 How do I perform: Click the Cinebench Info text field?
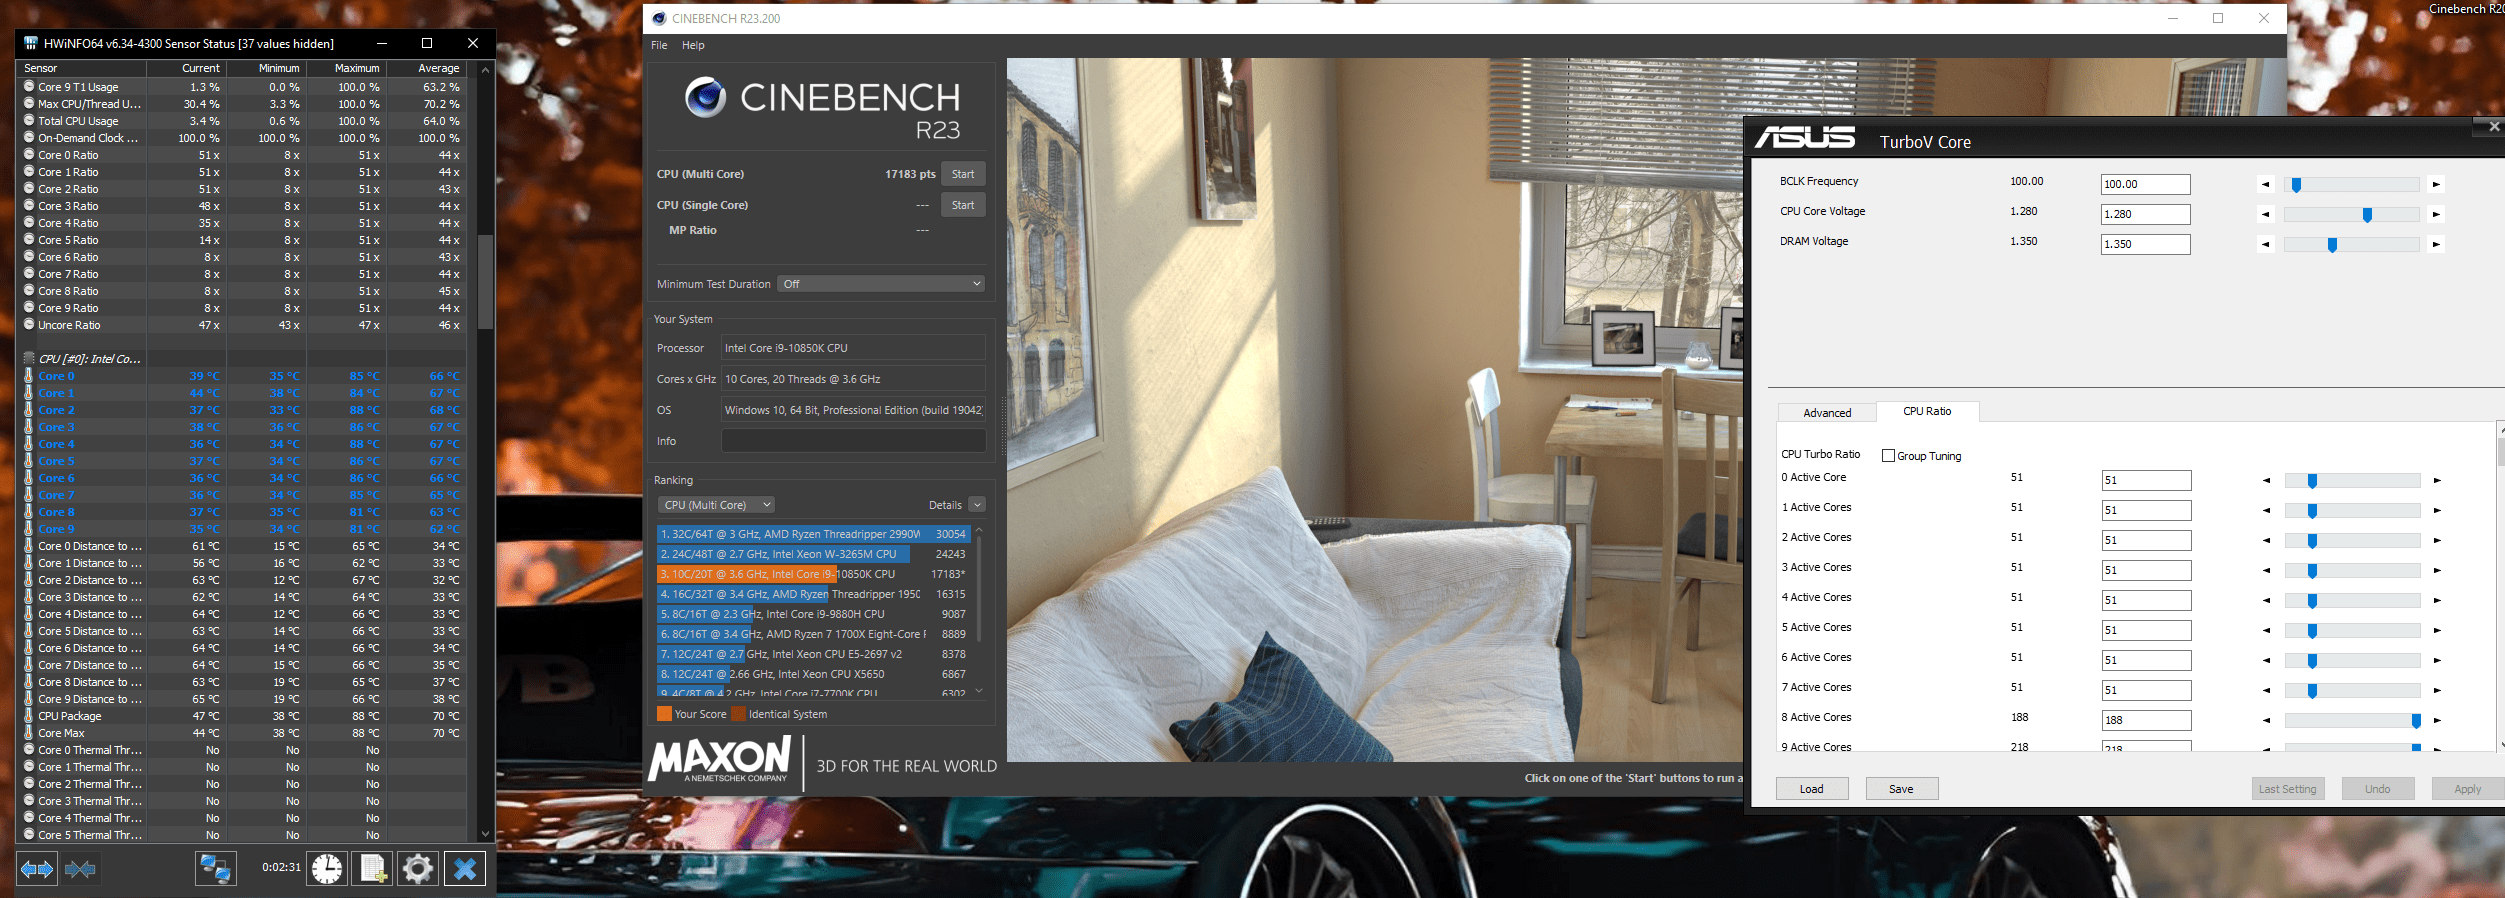pyautogui.click(x=853, y=441)
